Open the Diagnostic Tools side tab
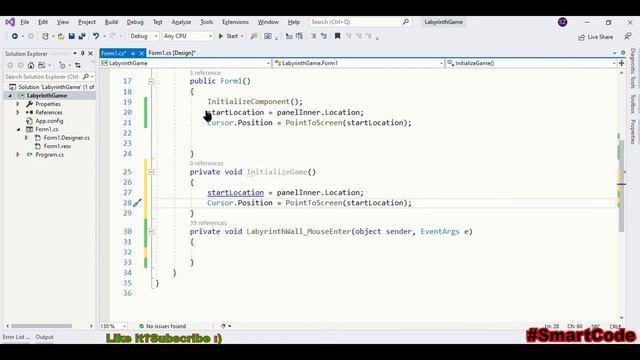The height and width of the screenshot is (360, 640). pyautogui.click(x=633, y=68)
